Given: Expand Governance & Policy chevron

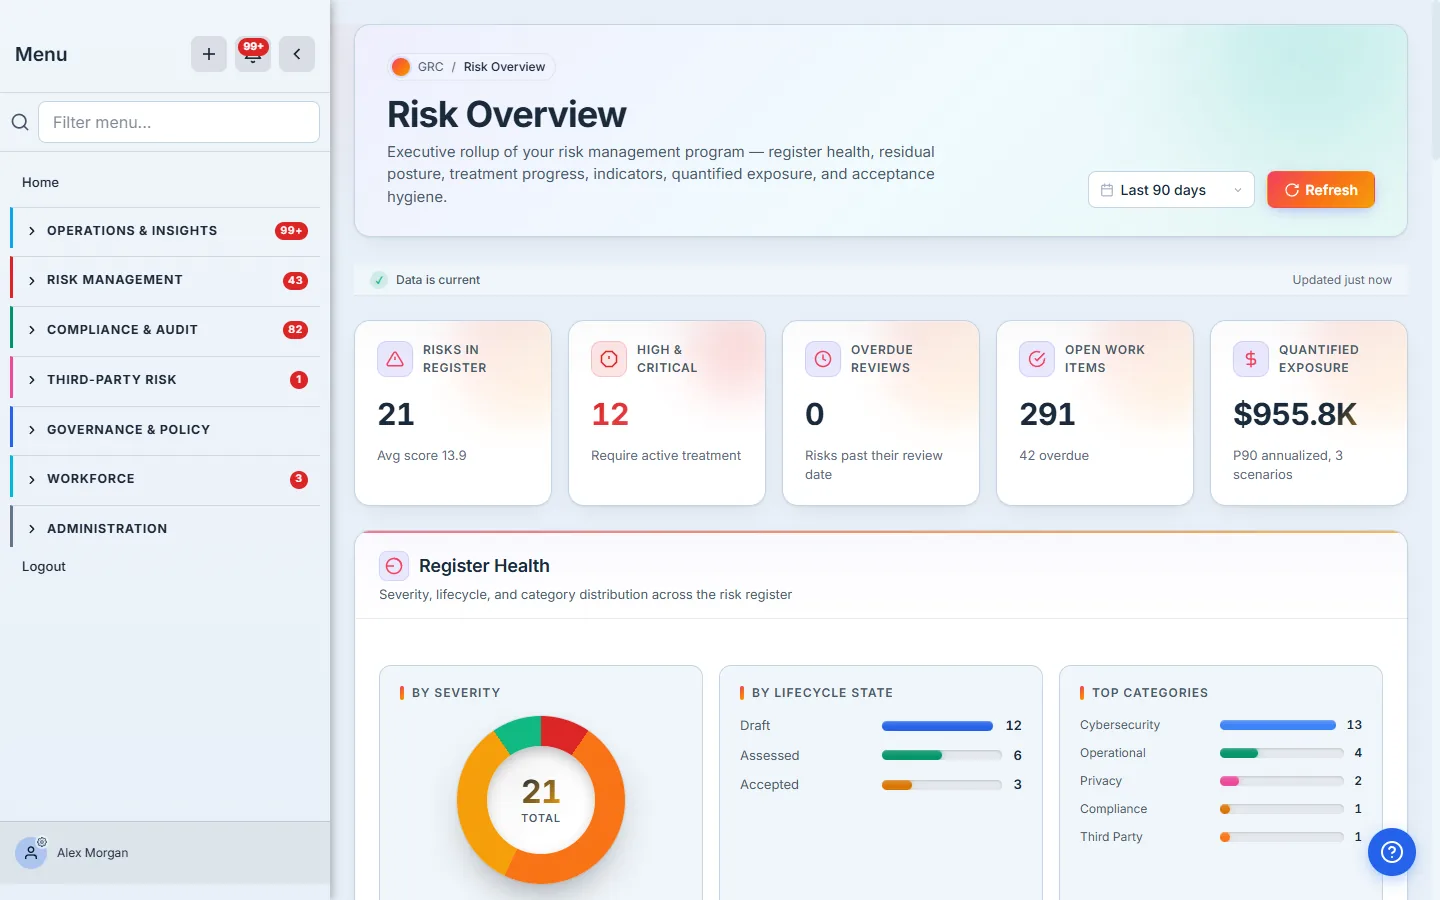Looking at the screenshot, I should coord(32,430).
